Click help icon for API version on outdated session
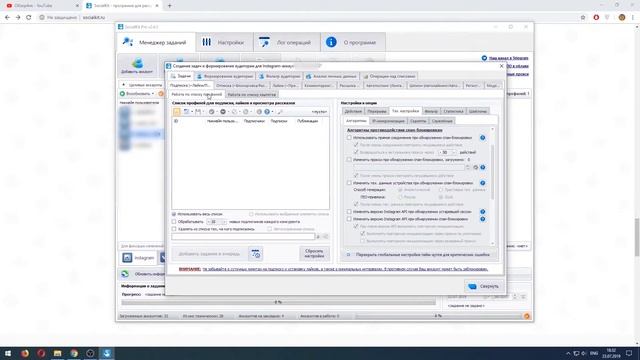Screen dimensions: 640x360 click(x=482, y=212)
